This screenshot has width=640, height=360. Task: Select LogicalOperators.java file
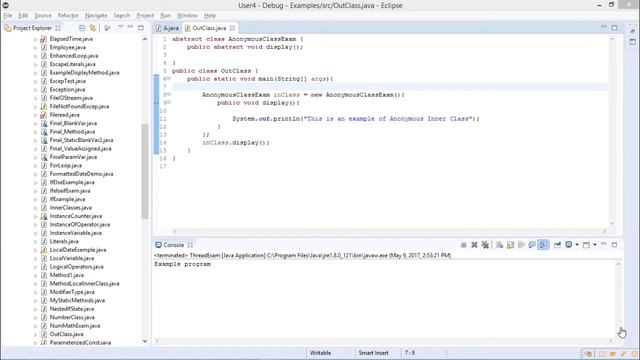[76, 267]
